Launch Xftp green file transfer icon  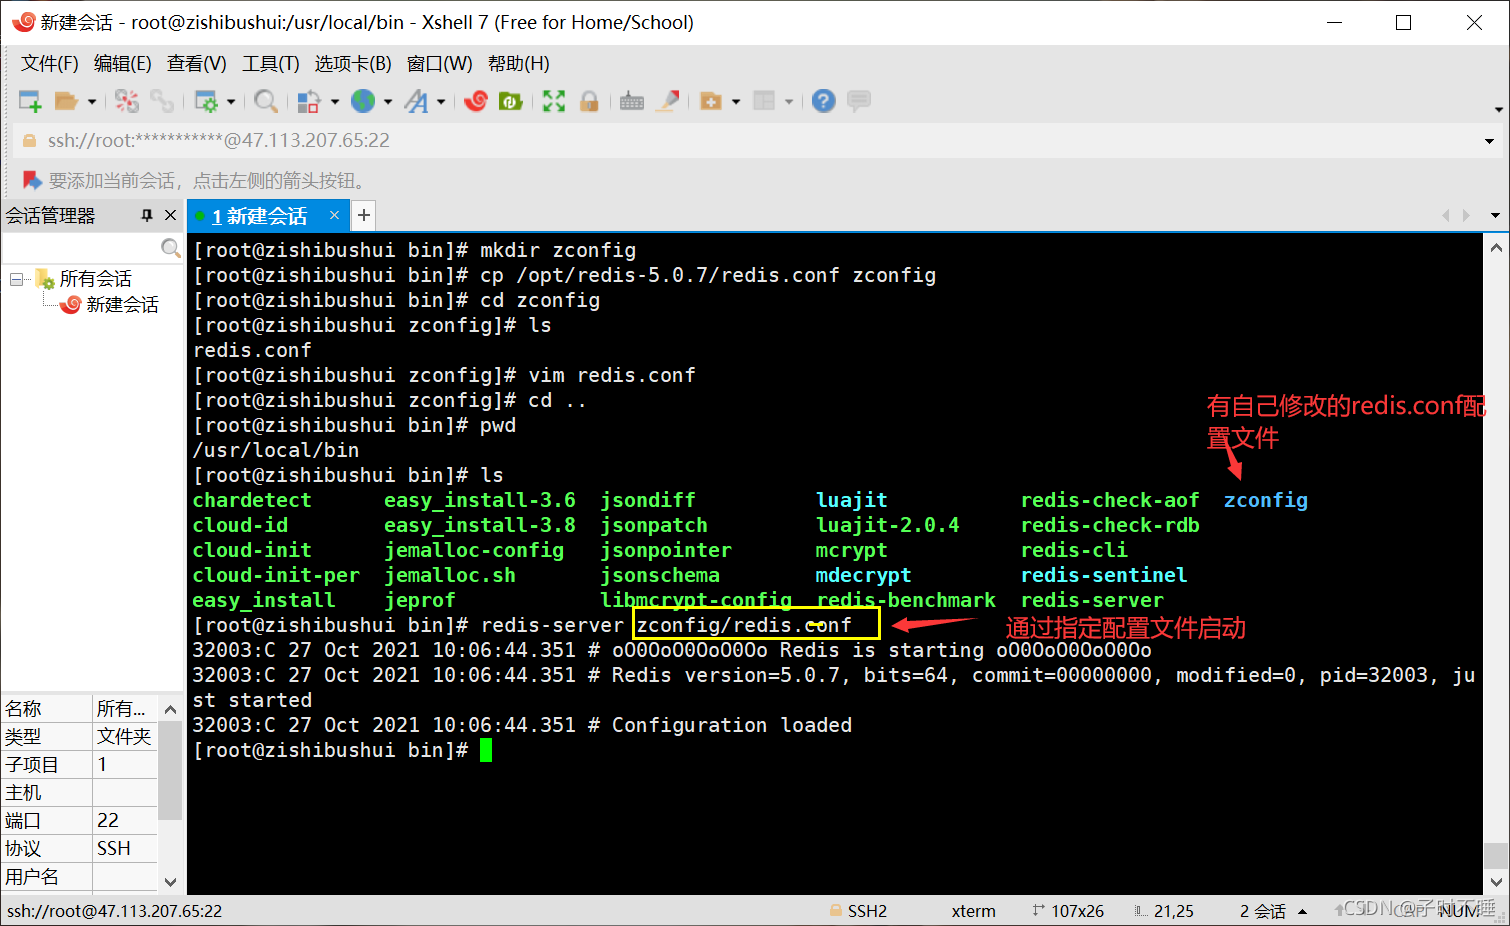click(x=511, y=101)
